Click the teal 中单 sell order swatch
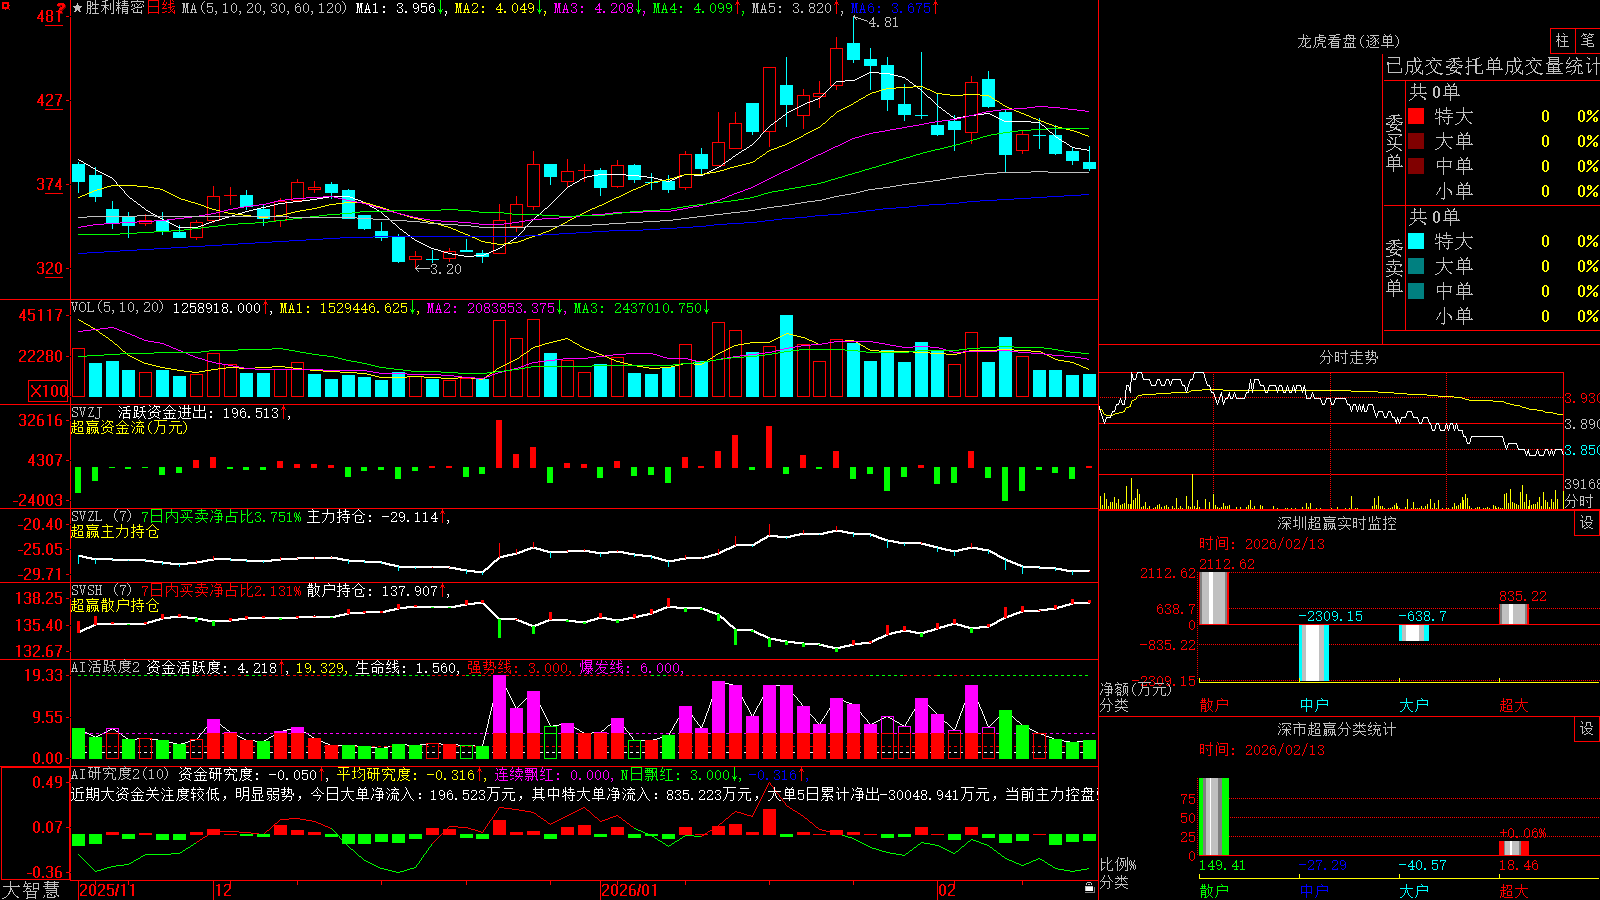1600x900 pixels. click(x=1416, y=291)
